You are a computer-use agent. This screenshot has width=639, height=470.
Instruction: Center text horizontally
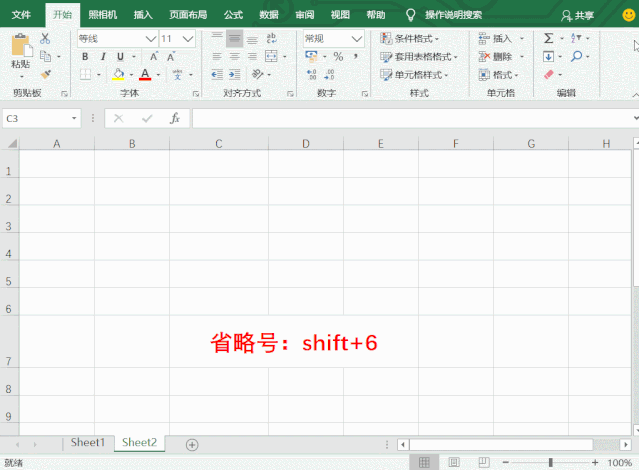(x=235, y=56)
